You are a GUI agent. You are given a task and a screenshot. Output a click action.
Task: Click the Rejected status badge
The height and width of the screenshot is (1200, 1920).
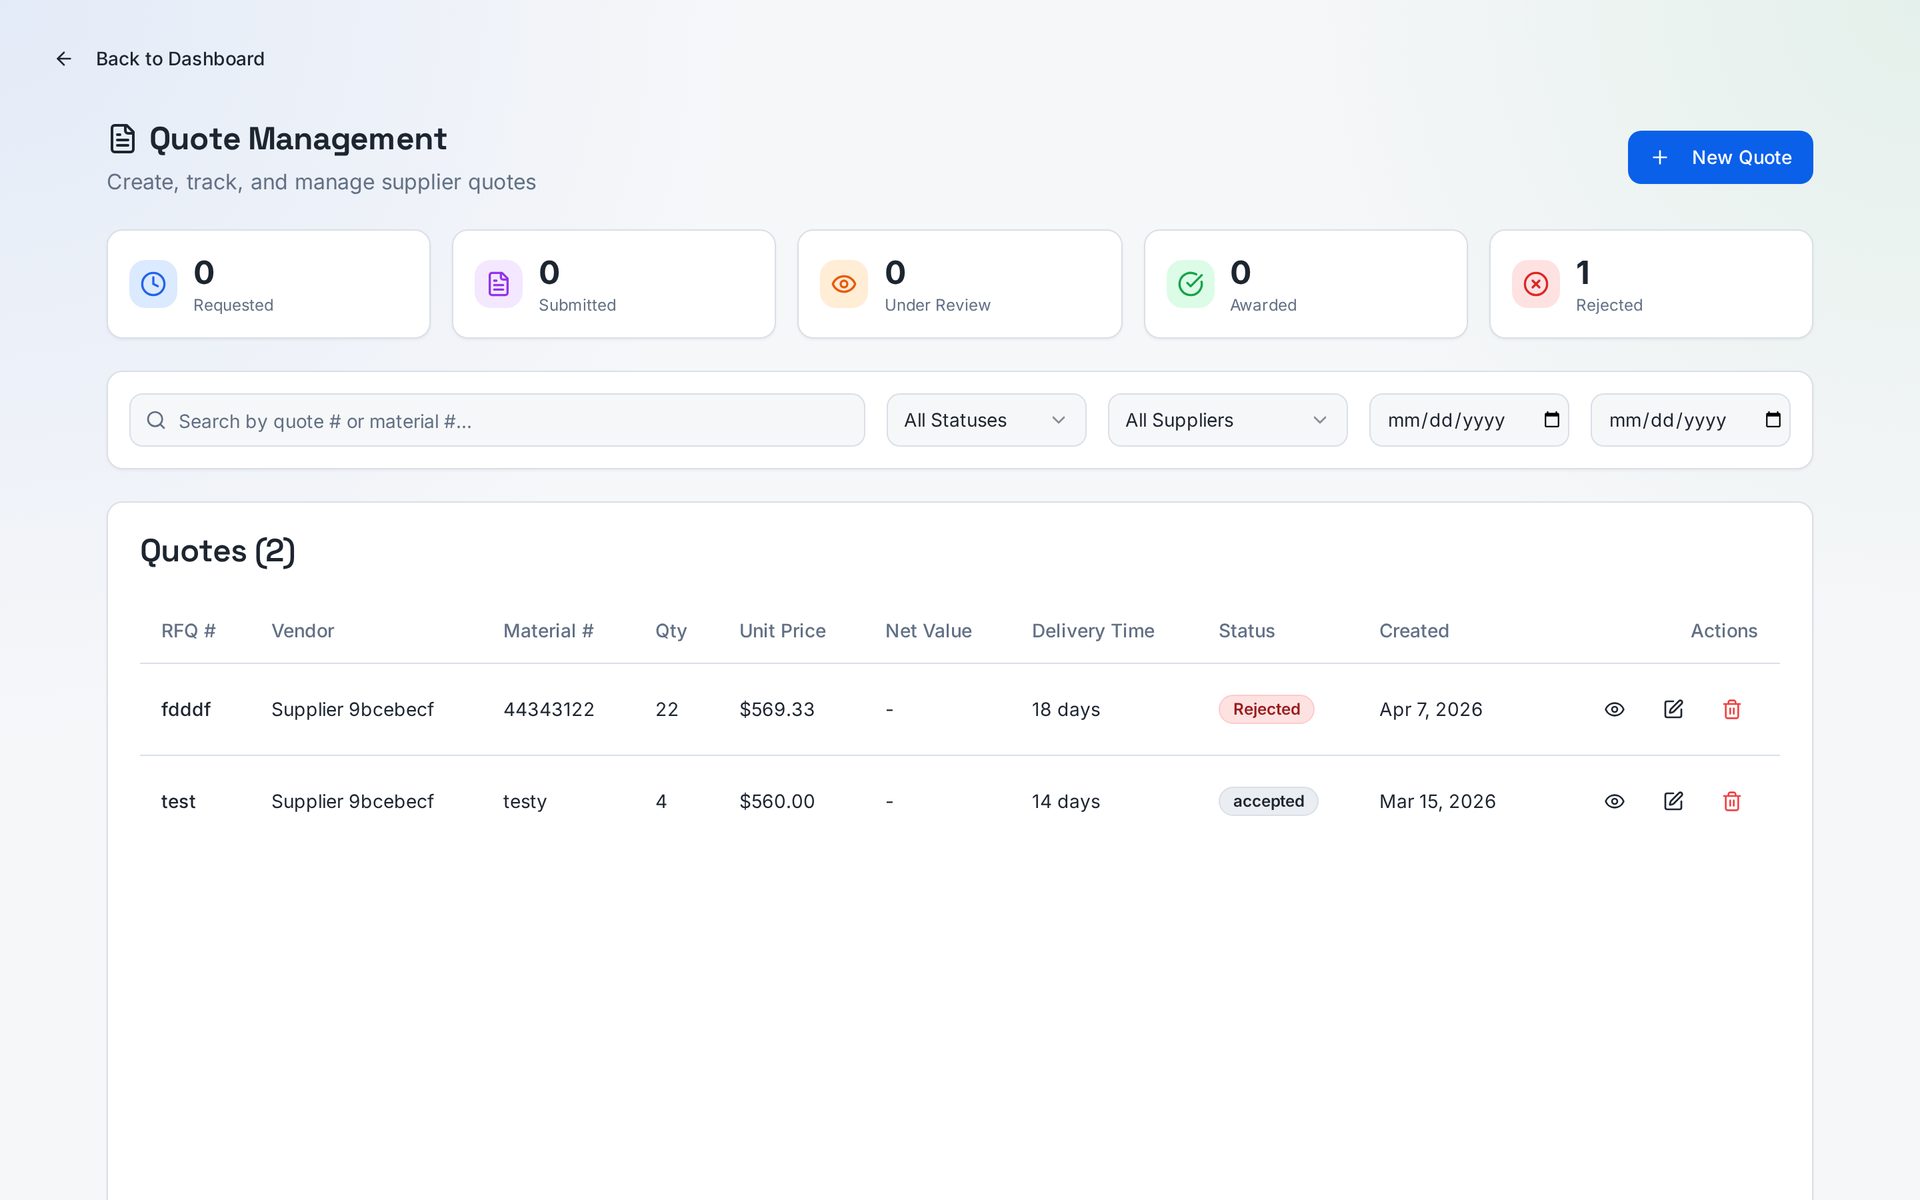[1266, 709]
